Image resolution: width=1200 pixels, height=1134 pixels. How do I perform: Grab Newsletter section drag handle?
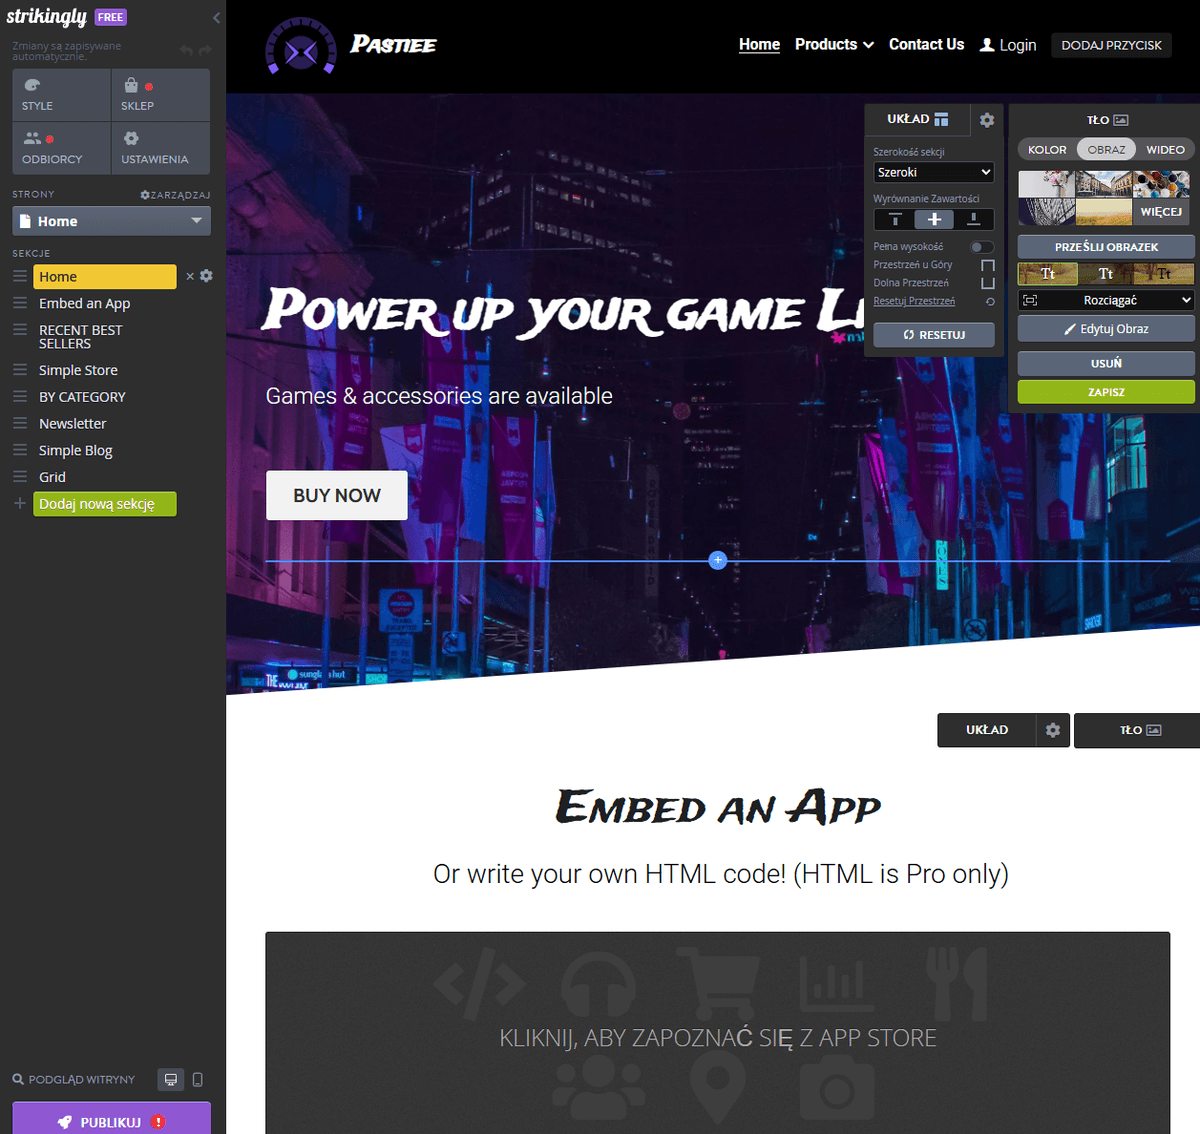point(20,423)
